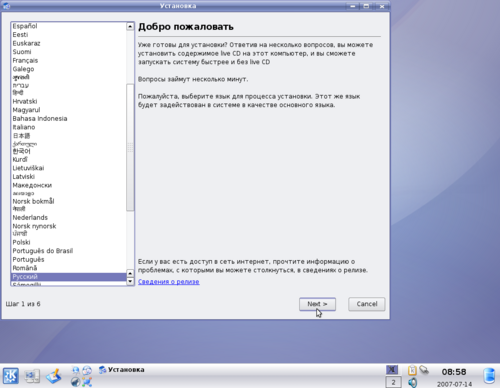Close the Установка window
This screenshot has width=500, height=388.
[x=382, y=6]
